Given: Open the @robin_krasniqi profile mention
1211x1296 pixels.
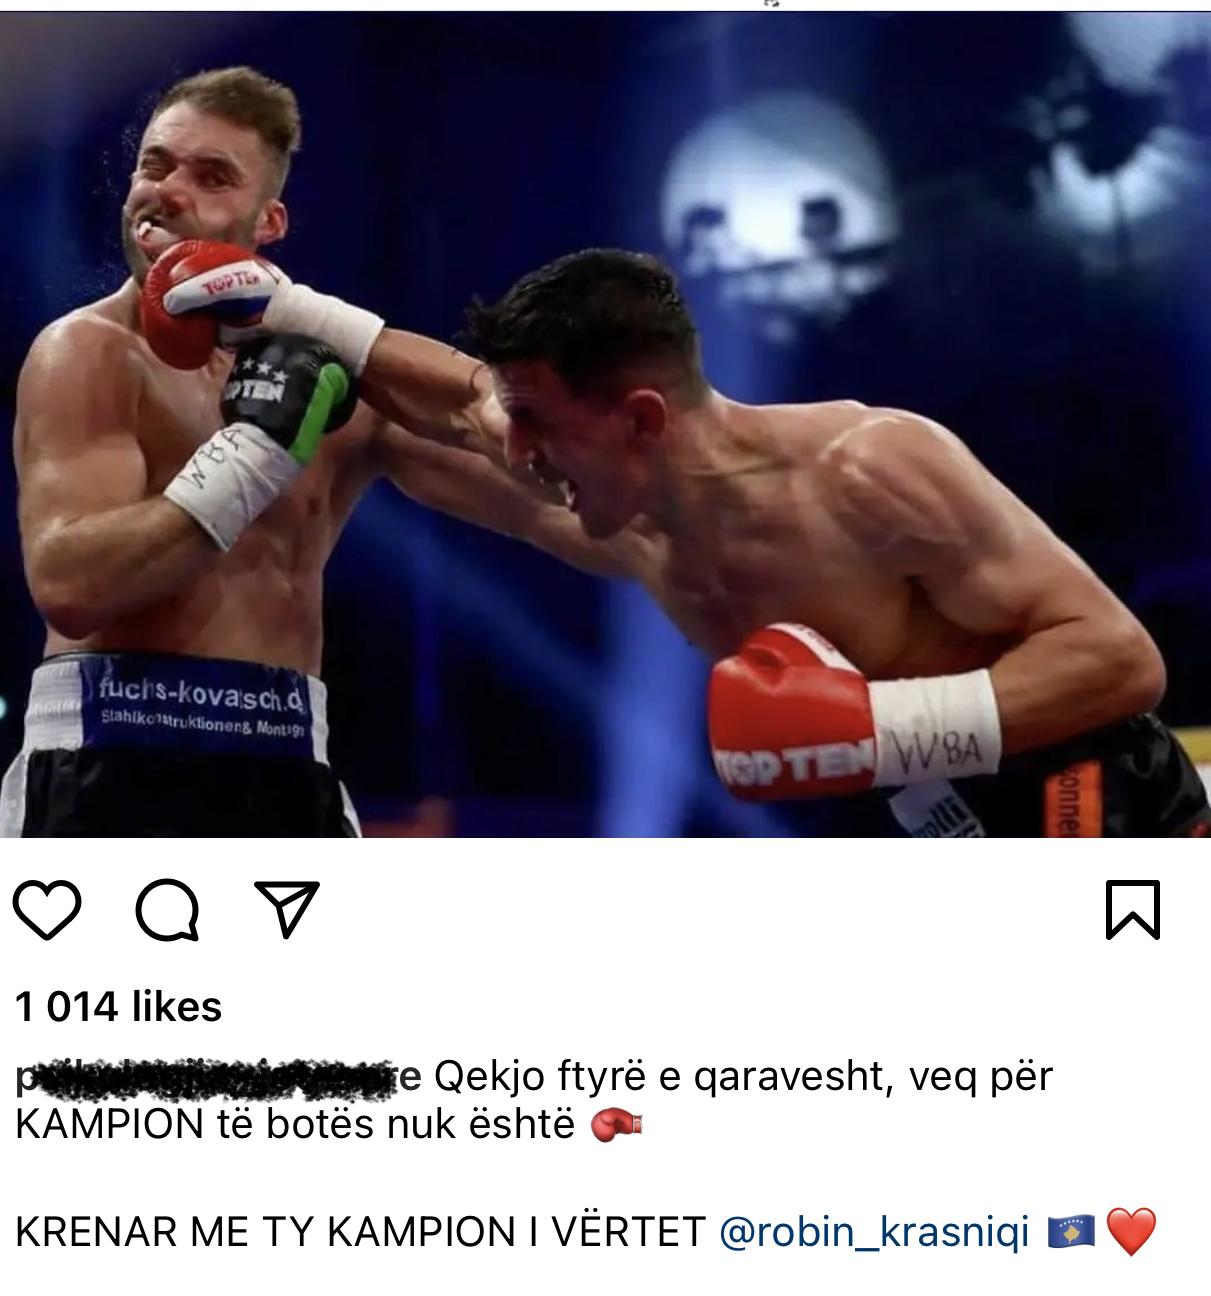Looking at the screenshot, I should [x=874, y=1231].
